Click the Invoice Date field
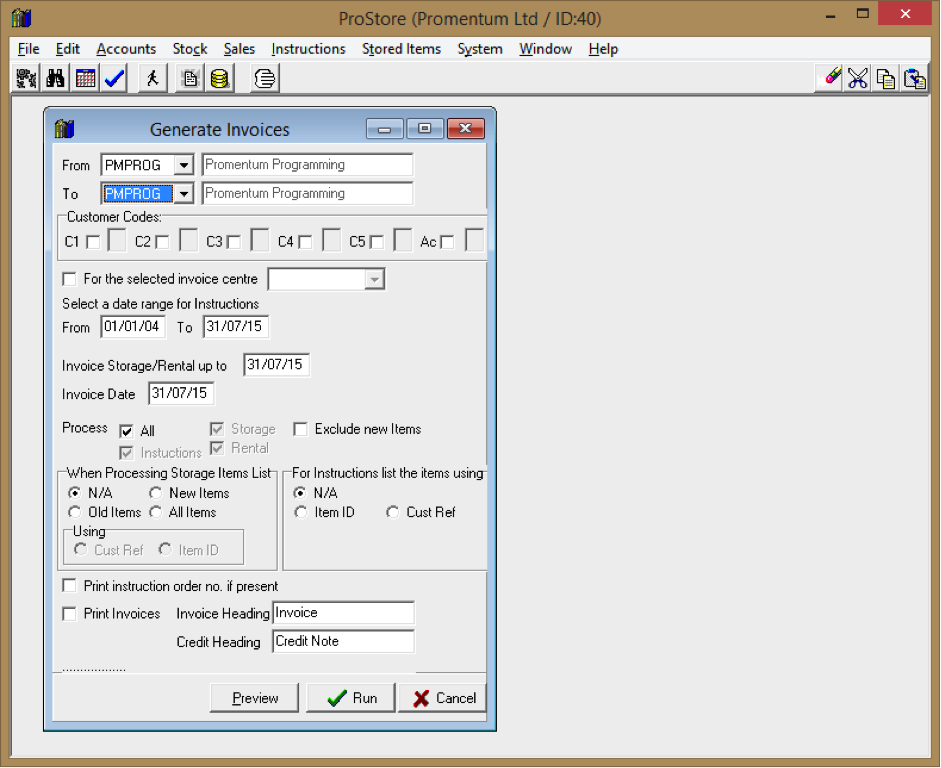941x768 pixels. pos(181,393)
